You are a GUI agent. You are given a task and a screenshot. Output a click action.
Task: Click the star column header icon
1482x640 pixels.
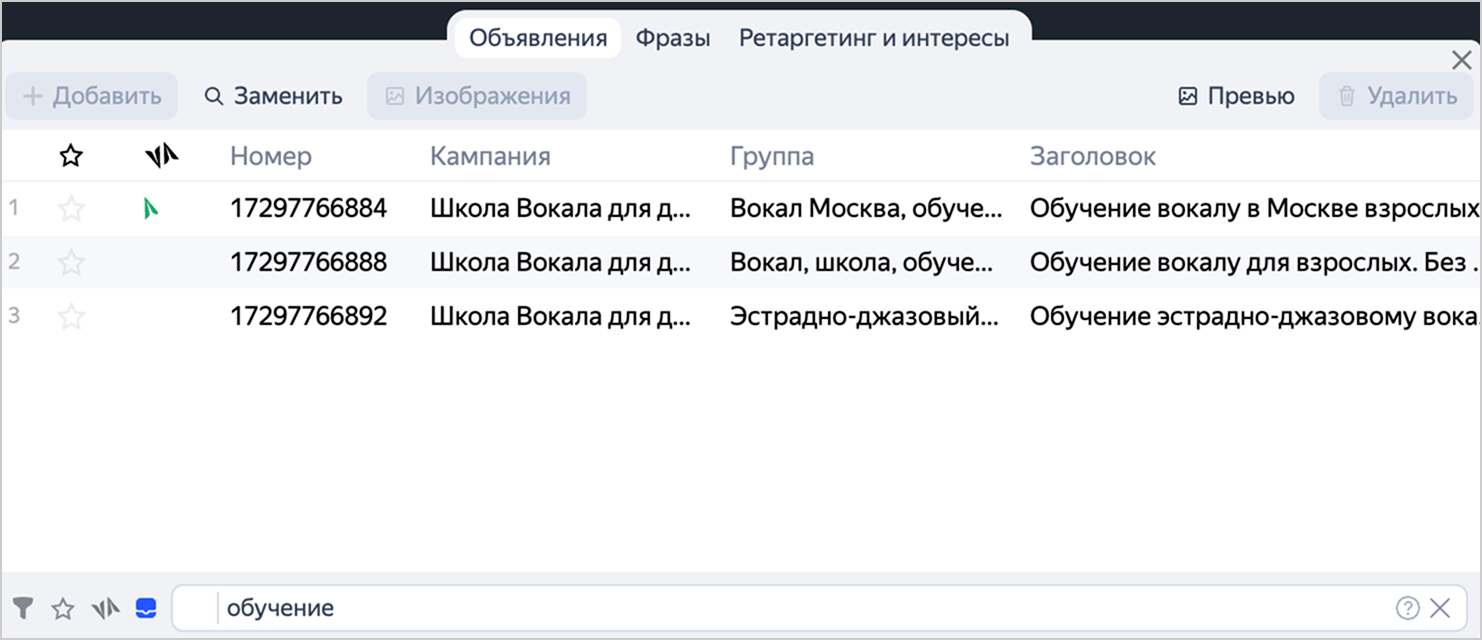[x=71, y=156]
